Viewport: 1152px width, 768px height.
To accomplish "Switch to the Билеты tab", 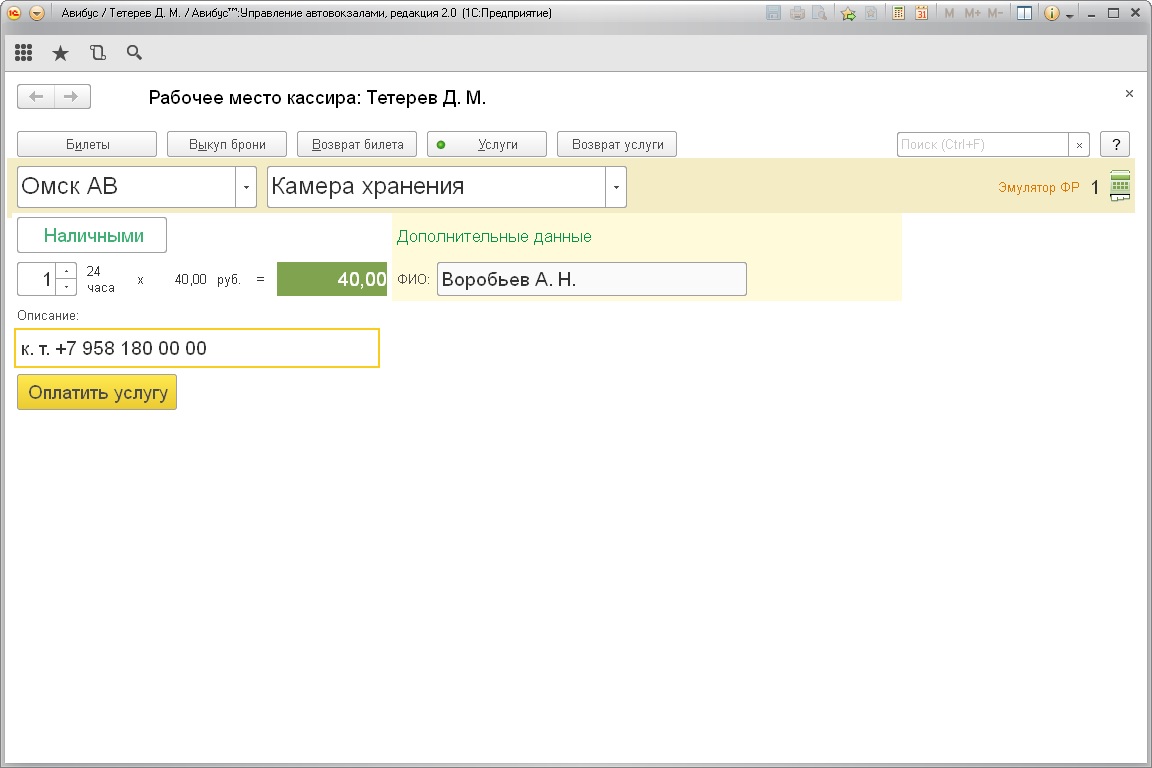I will tap(87, 144).
